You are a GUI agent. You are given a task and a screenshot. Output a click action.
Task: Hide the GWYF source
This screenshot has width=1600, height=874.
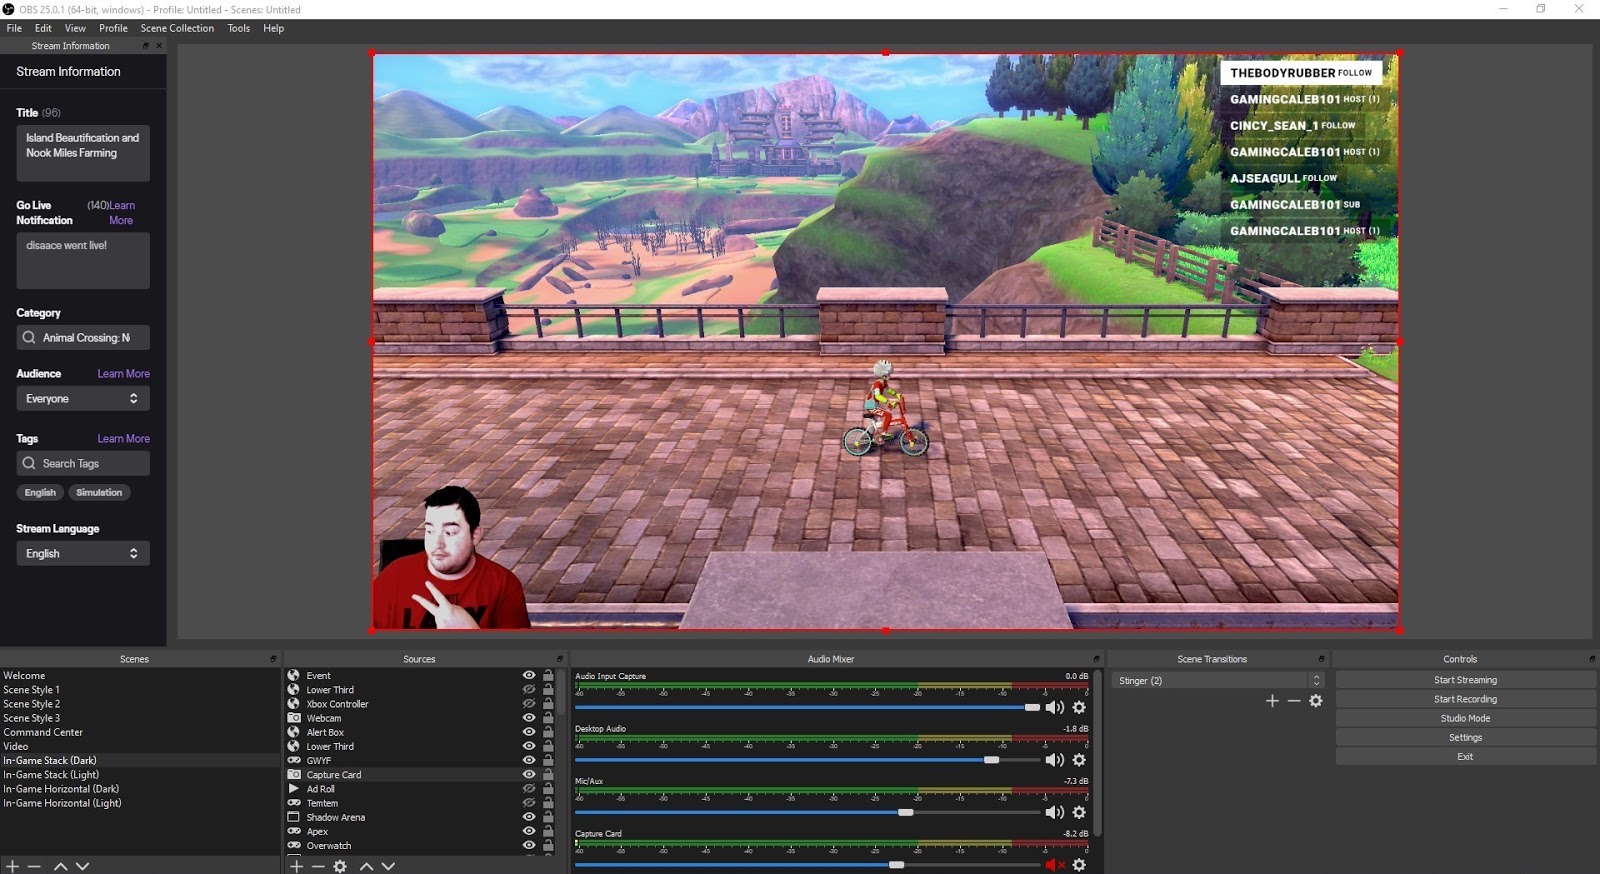pyautogui.click(x=529, y=760)
